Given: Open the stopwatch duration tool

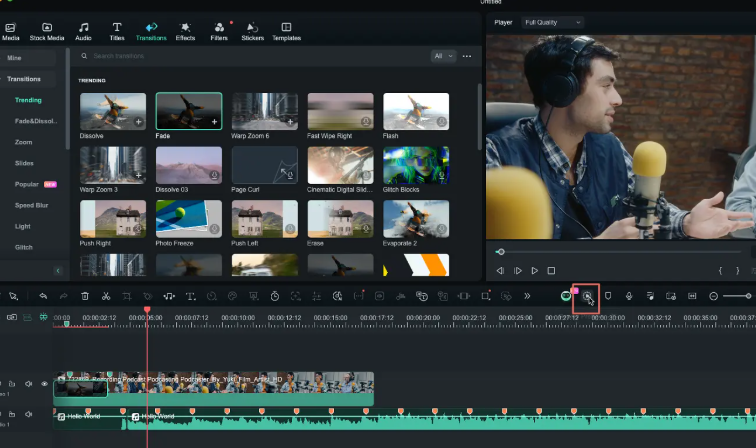Looking at the screenshot, I should click(275, 296).
